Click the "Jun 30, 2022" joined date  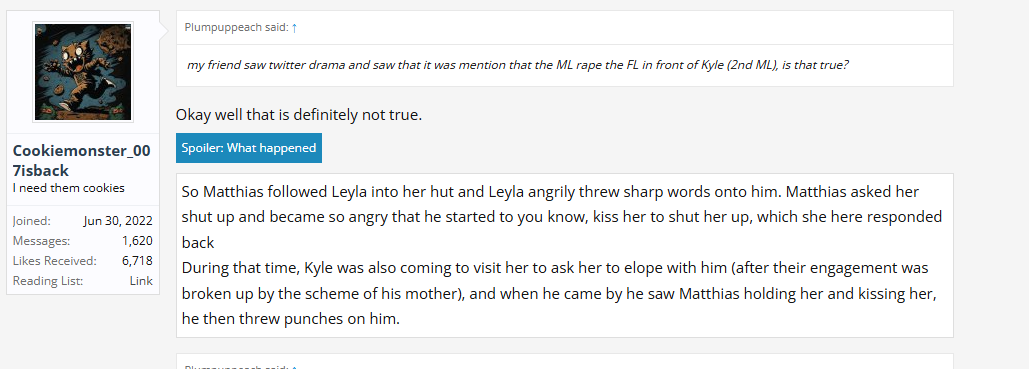[118, 221]
